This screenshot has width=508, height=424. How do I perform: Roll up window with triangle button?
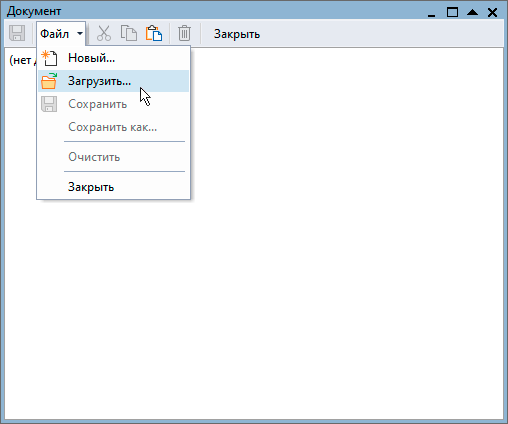(x=472, y=12)
